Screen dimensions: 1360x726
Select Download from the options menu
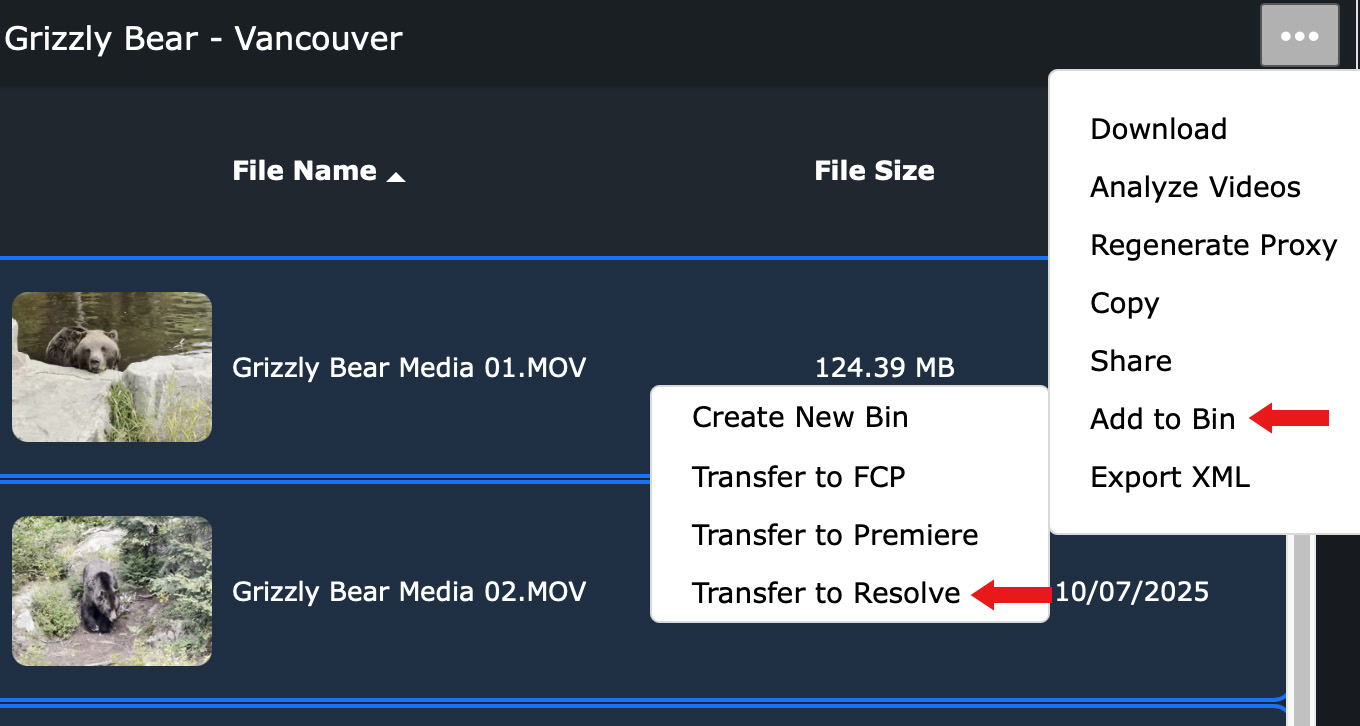[x=1158, y=129]
